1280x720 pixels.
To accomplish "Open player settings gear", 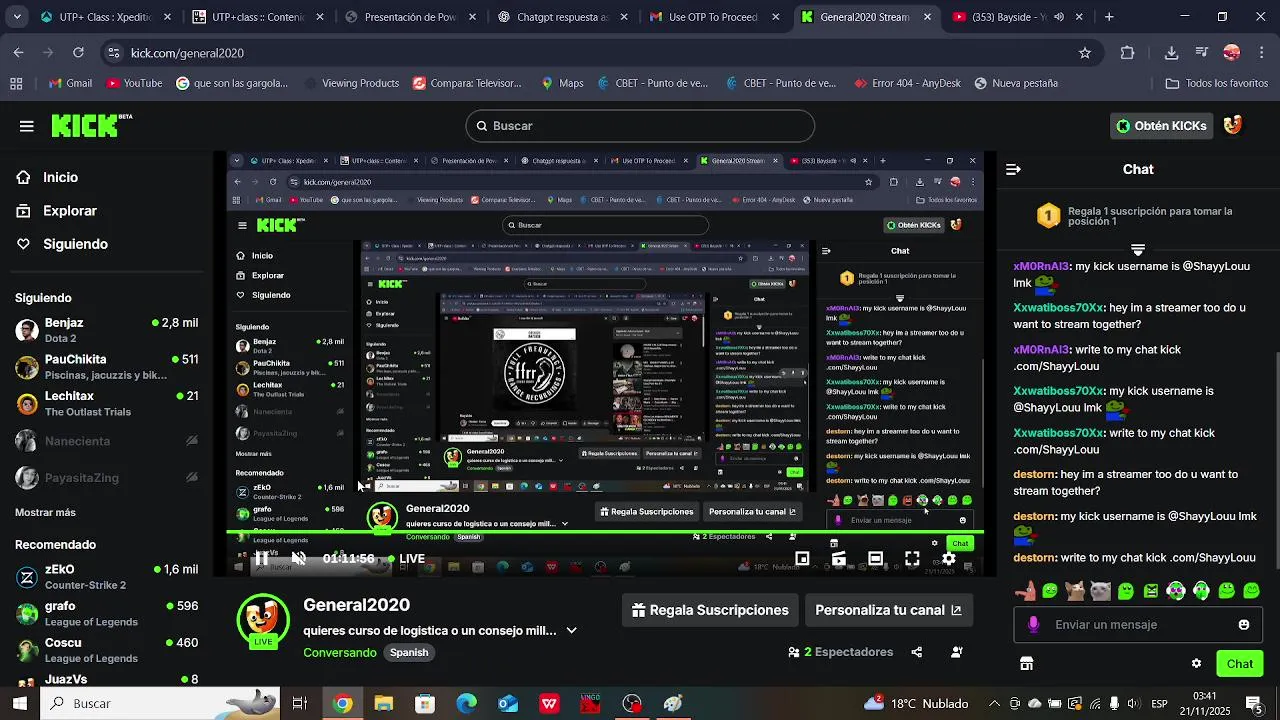I will 949,559.
